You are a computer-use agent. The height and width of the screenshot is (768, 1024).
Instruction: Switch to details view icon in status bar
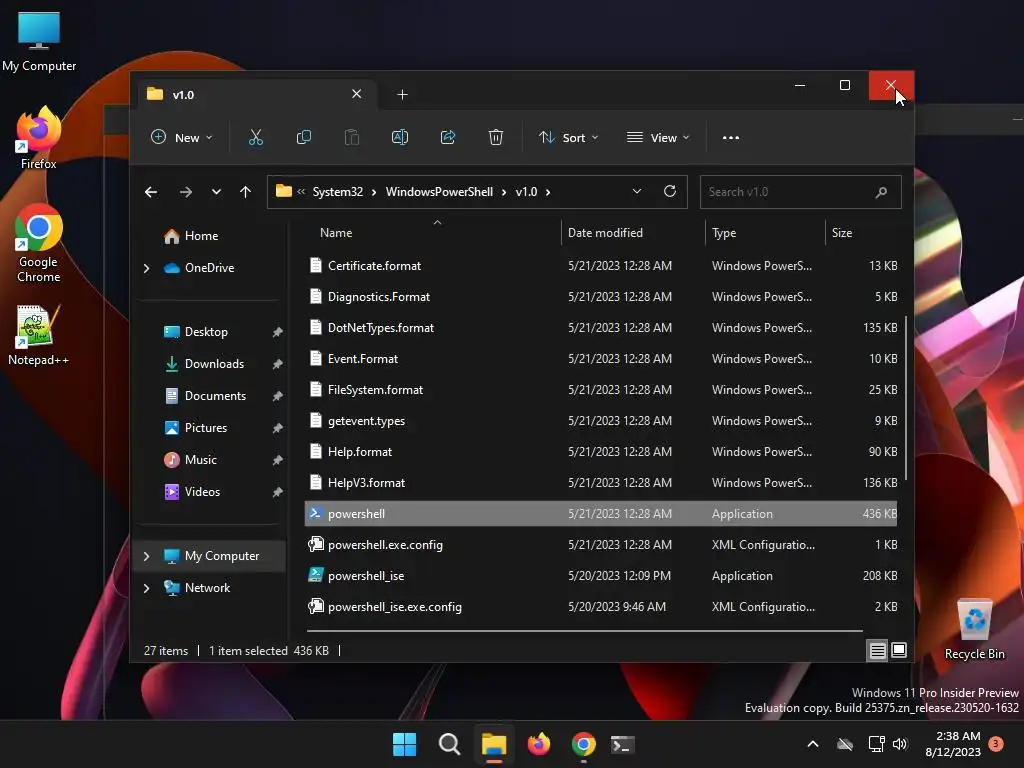click(878, 650)
